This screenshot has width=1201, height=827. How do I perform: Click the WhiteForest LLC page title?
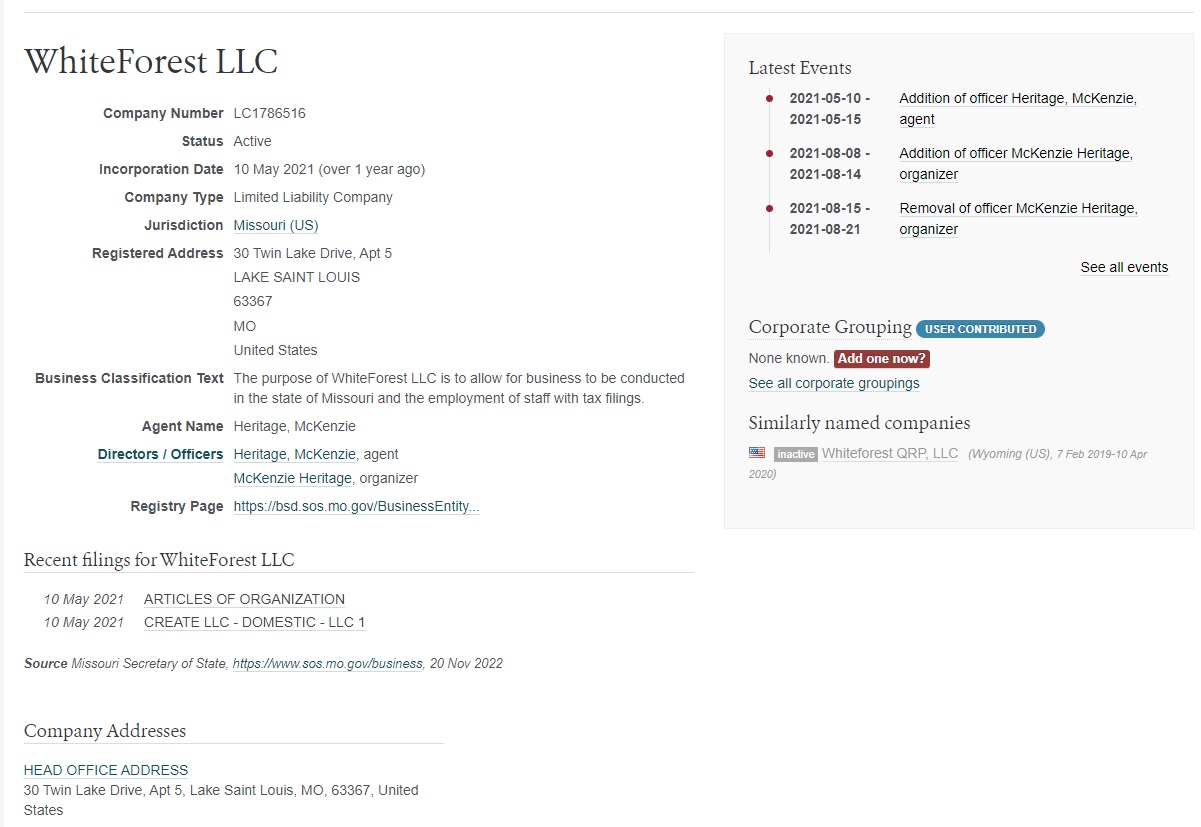[x=151, y=62]
